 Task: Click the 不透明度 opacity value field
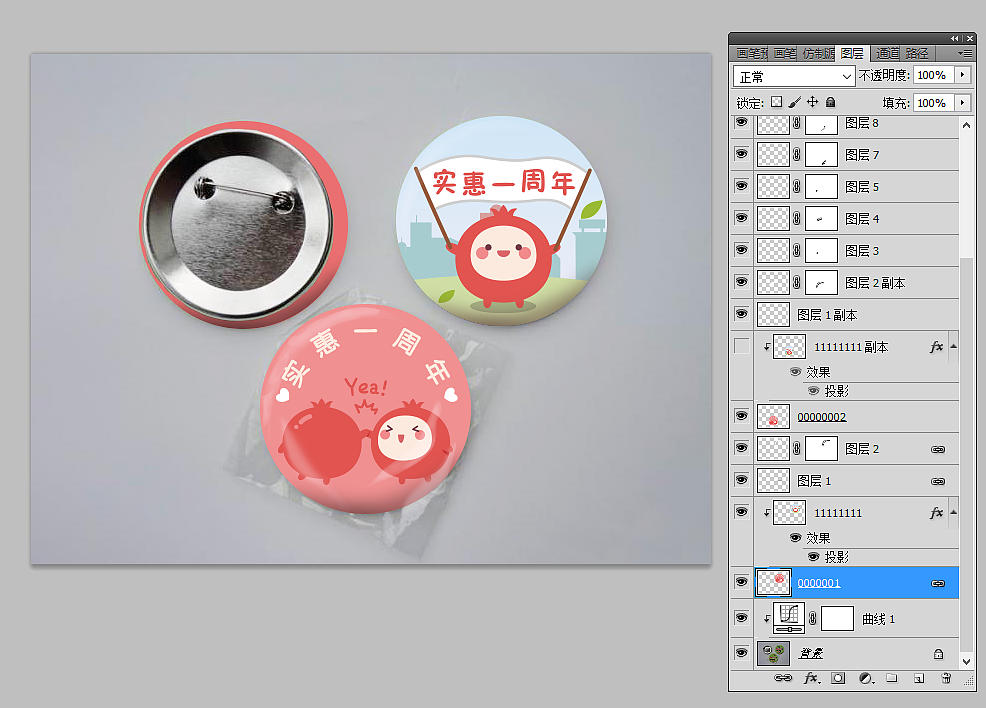click(x=933, y=75)
